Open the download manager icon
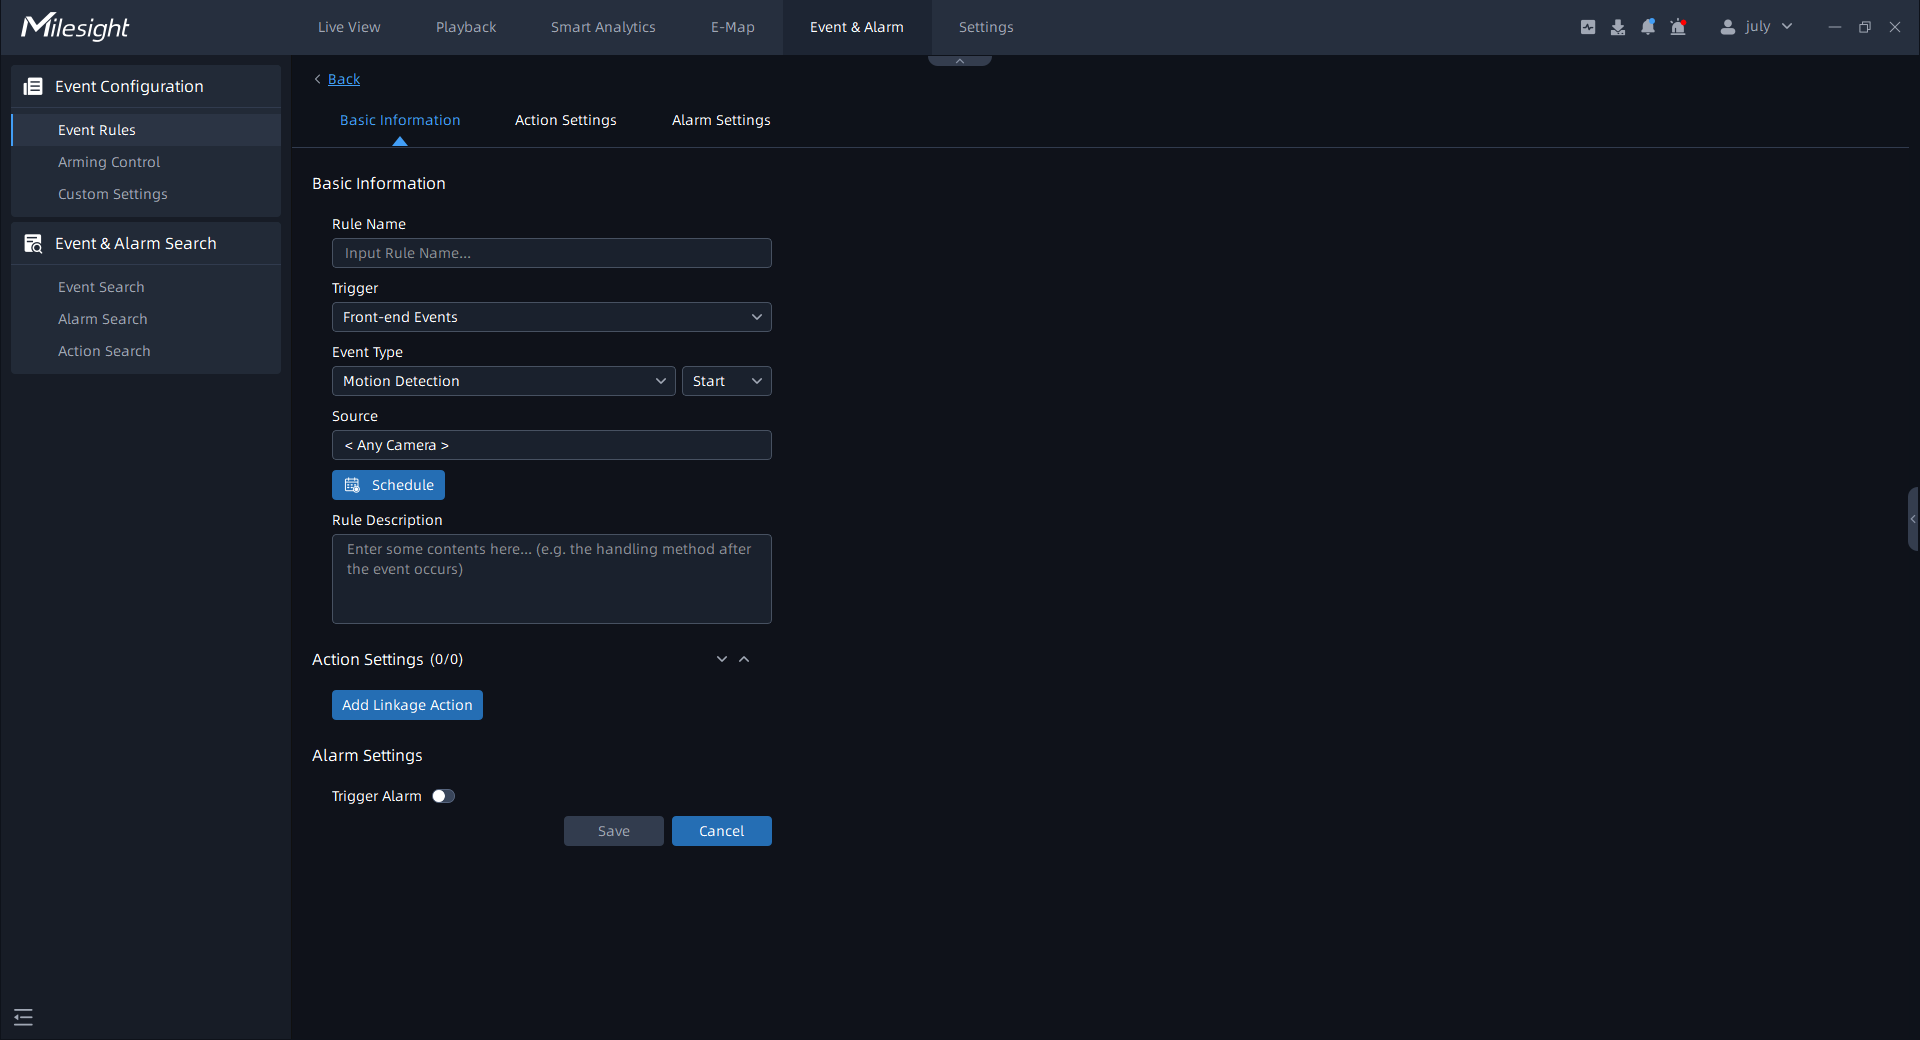This screenshot has height=1040, width=1920. [x=1617, y=27]
